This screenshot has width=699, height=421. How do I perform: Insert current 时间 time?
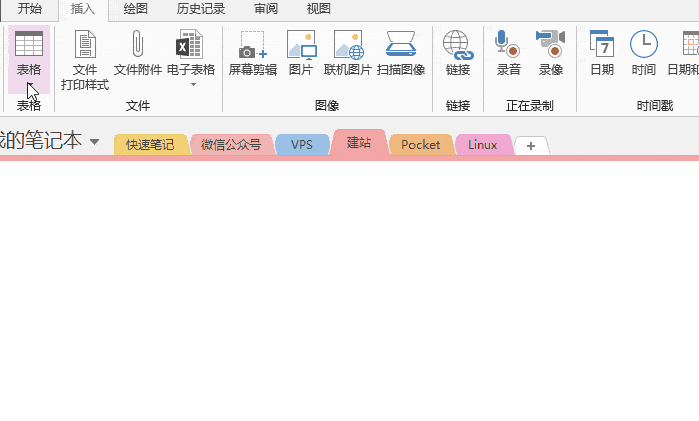644,53
